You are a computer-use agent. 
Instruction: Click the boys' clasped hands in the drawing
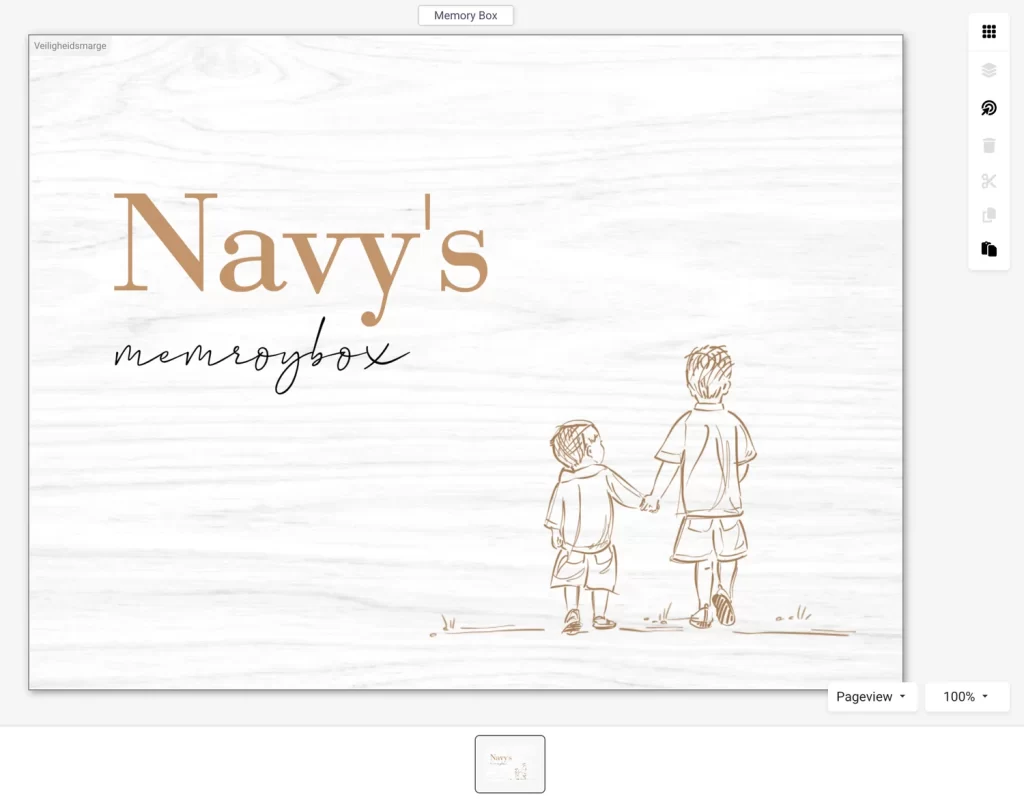650,503
